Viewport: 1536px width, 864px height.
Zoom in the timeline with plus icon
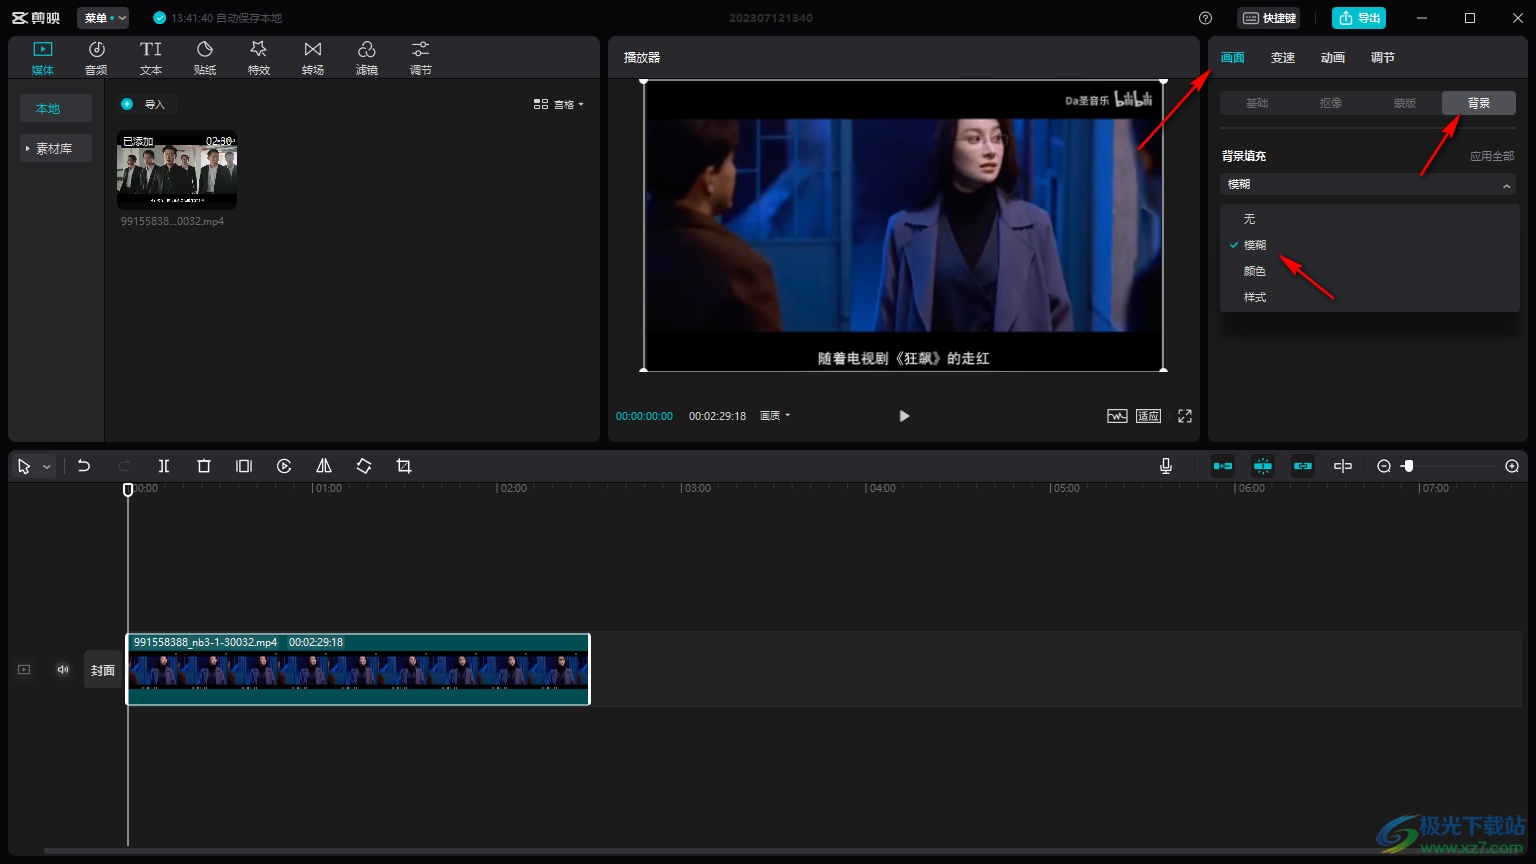[x=1512, y=466]
